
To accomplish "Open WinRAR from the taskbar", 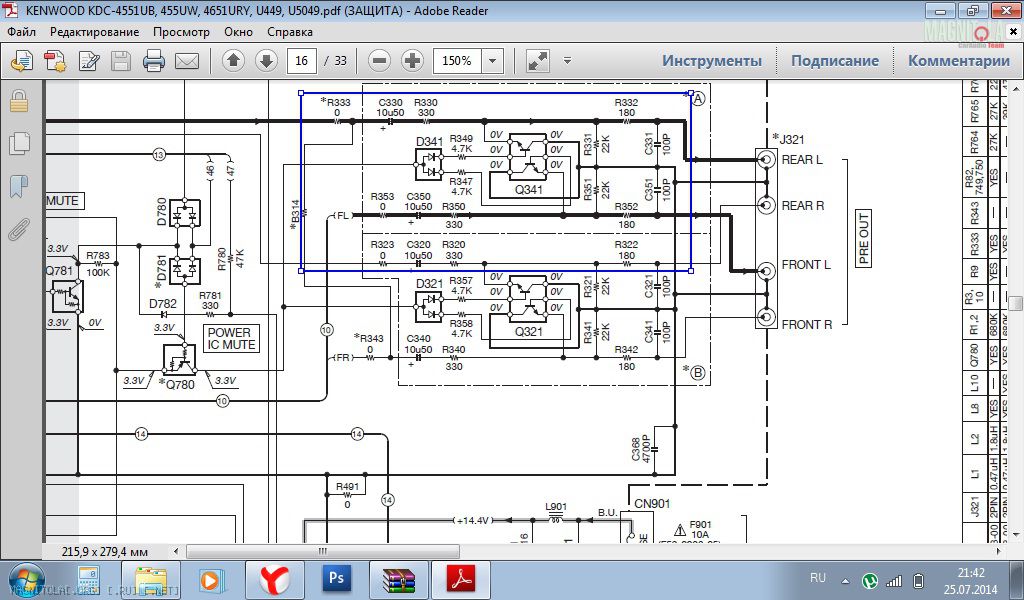I will [399, 580].
